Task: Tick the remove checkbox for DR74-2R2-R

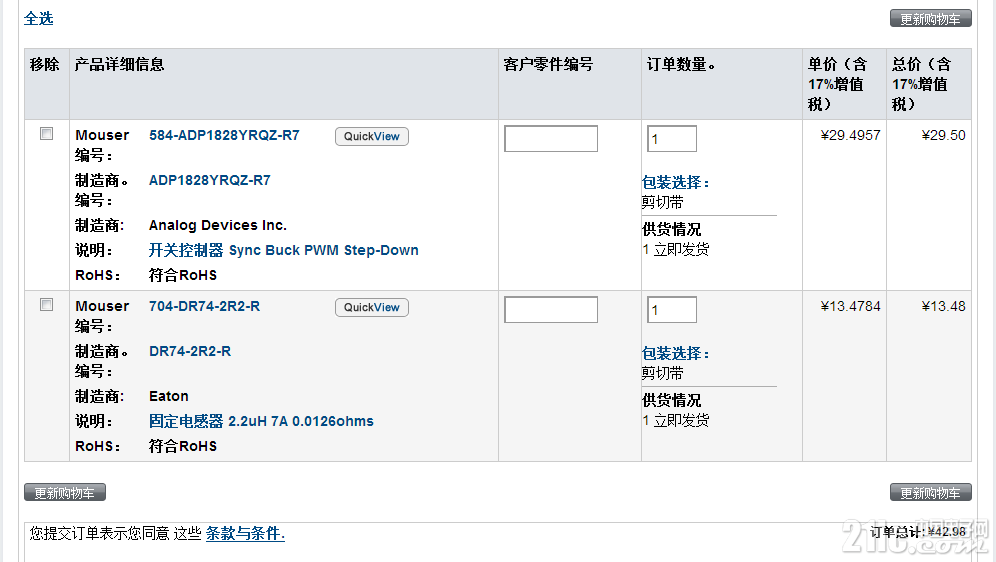Action: pos(46,305)
